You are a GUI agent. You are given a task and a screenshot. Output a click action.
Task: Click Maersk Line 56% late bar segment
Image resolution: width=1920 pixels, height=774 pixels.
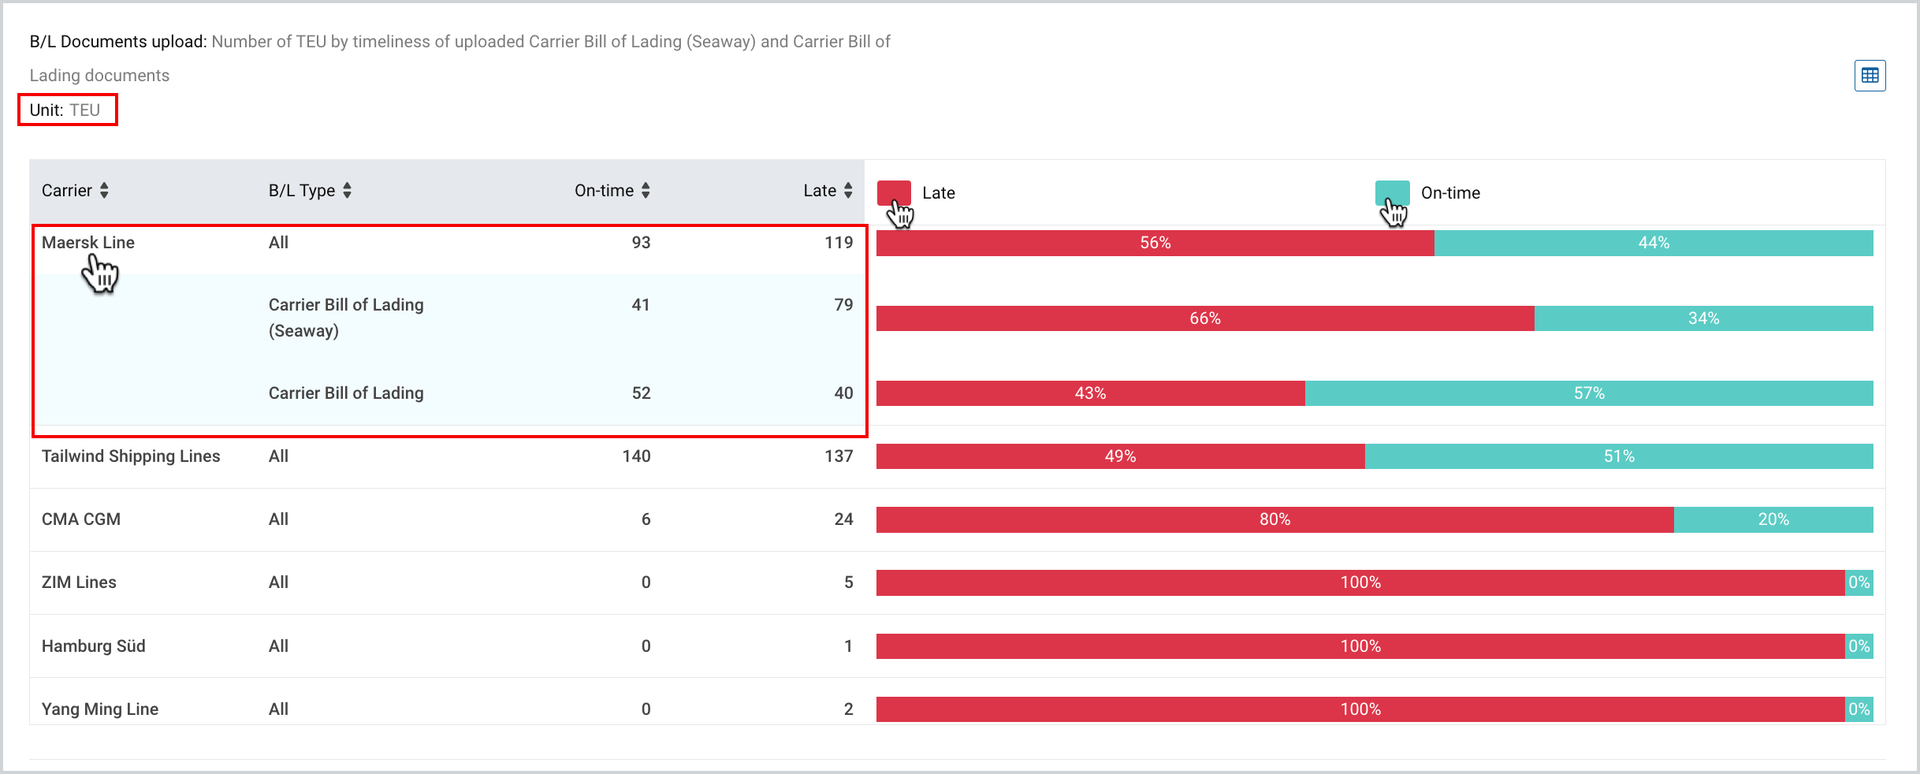(x=1155, y=243)
